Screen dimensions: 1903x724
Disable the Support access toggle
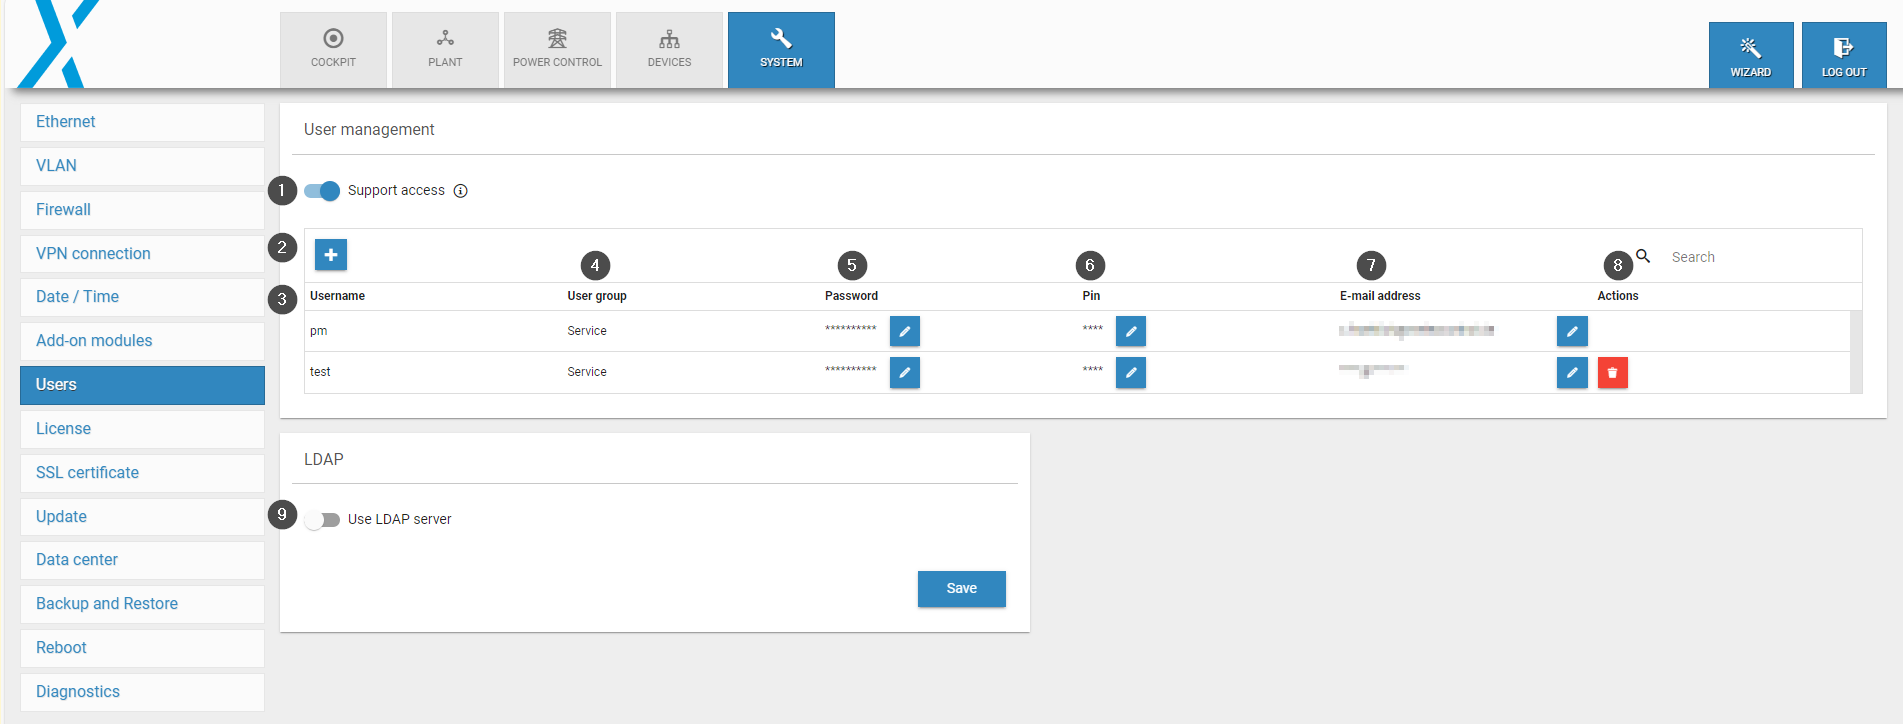pos(322,191)
